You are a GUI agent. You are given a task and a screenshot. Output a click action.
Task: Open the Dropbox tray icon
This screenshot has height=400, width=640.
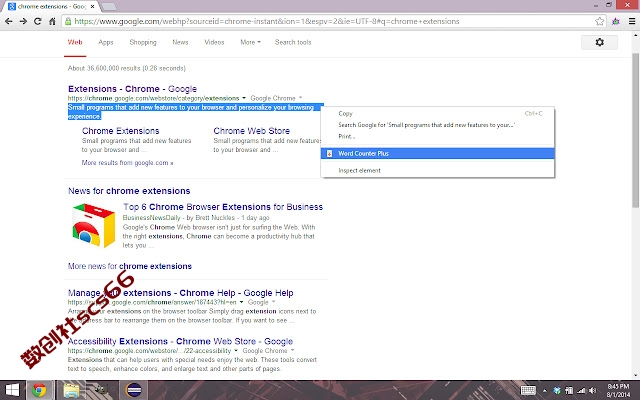click(557, 391)
